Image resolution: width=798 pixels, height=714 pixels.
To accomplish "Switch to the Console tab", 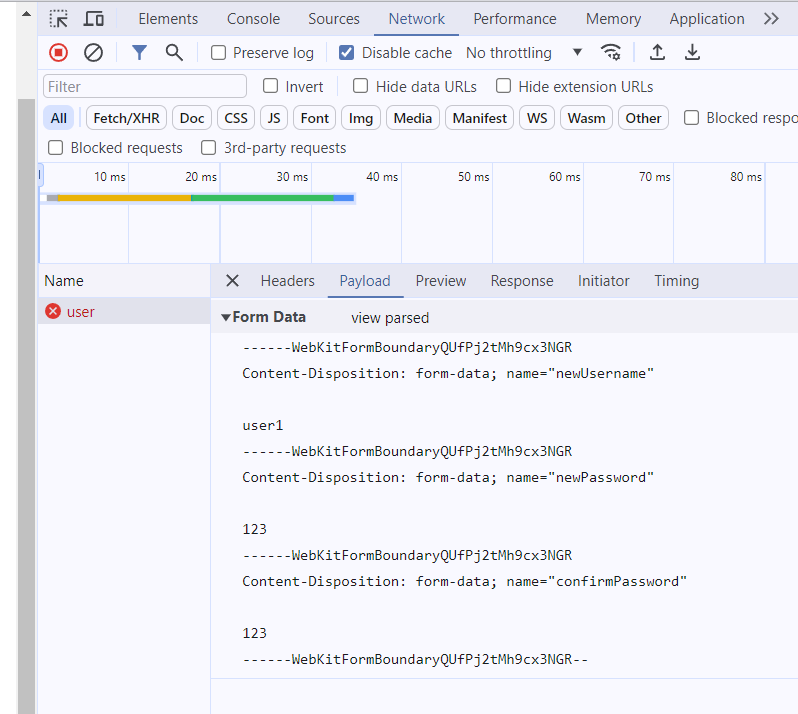I will [253, 19].
